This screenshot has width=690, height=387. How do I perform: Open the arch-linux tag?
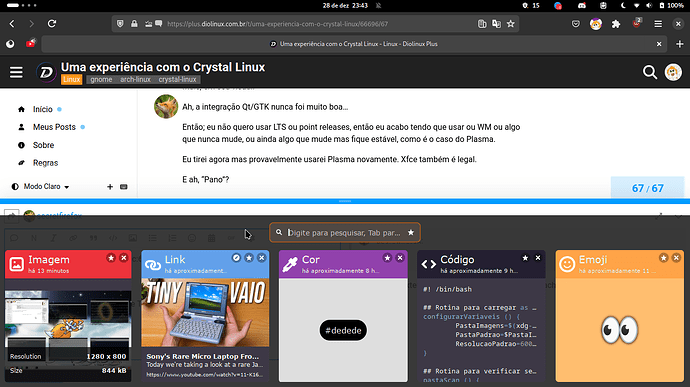coord(135,79)
